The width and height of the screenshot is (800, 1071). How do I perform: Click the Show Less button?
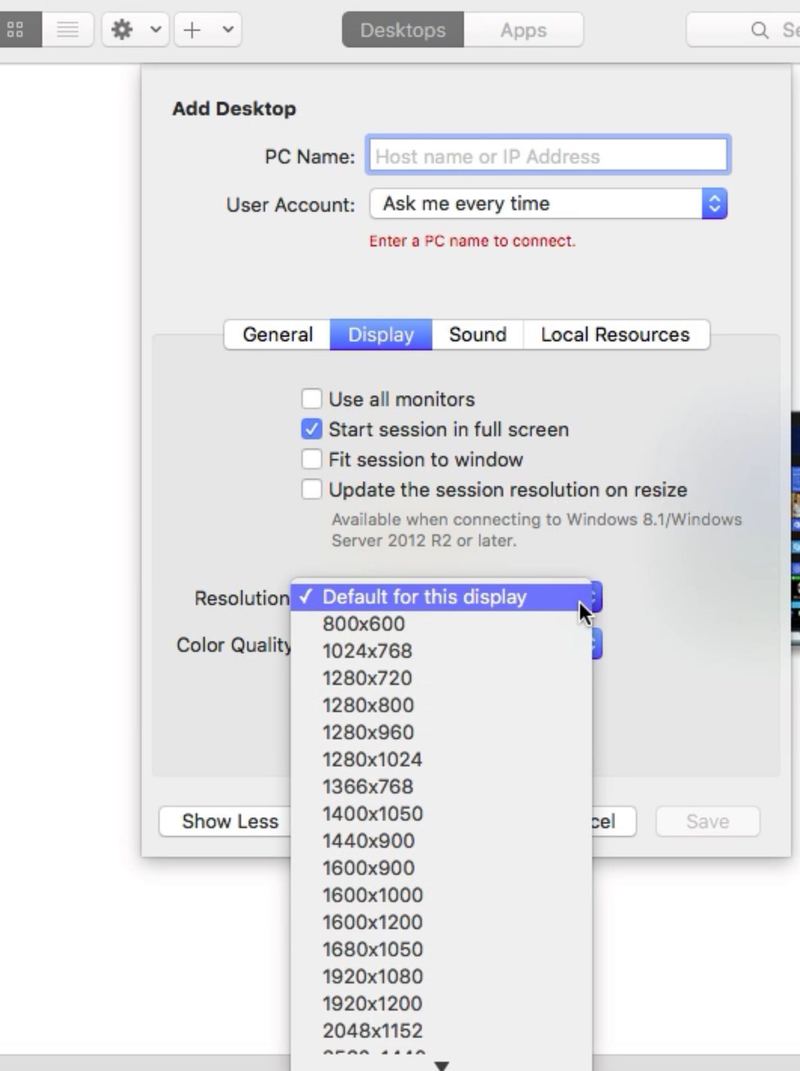click(229, 821)
